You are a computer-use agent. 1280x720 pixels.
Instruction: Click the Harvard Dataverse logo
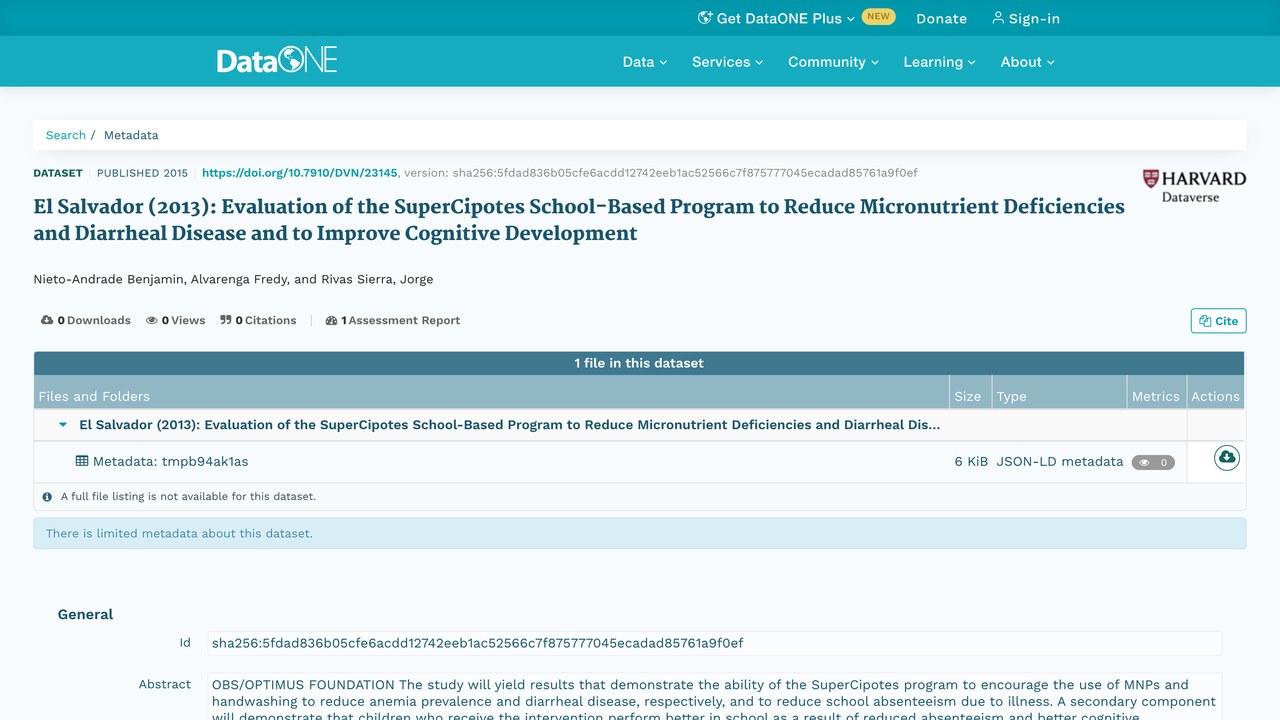click(x=1194, y=186)
